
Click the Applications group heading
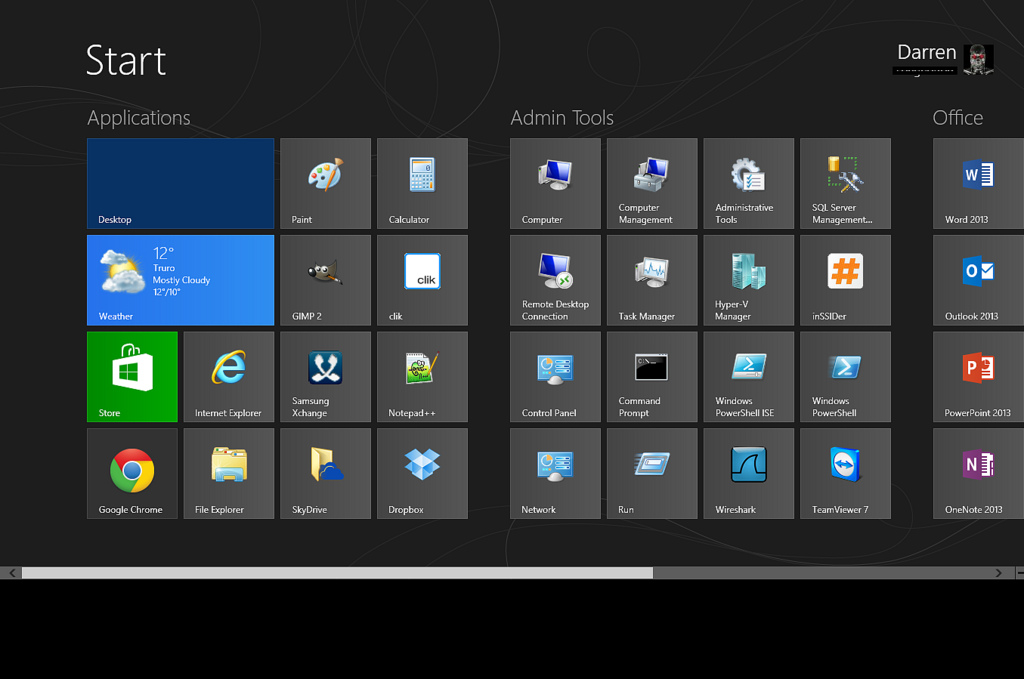(138, 118)
